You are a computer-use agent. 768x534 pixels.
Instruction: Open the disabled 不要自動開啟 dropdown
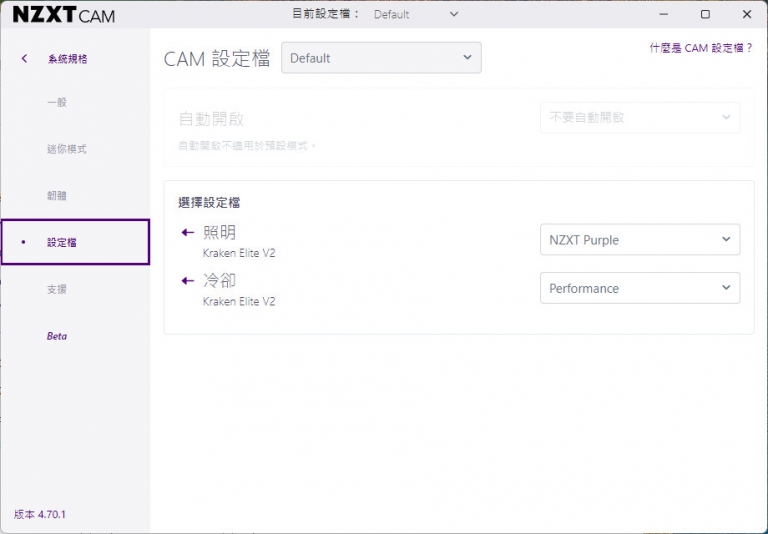(x=640, y=118)
